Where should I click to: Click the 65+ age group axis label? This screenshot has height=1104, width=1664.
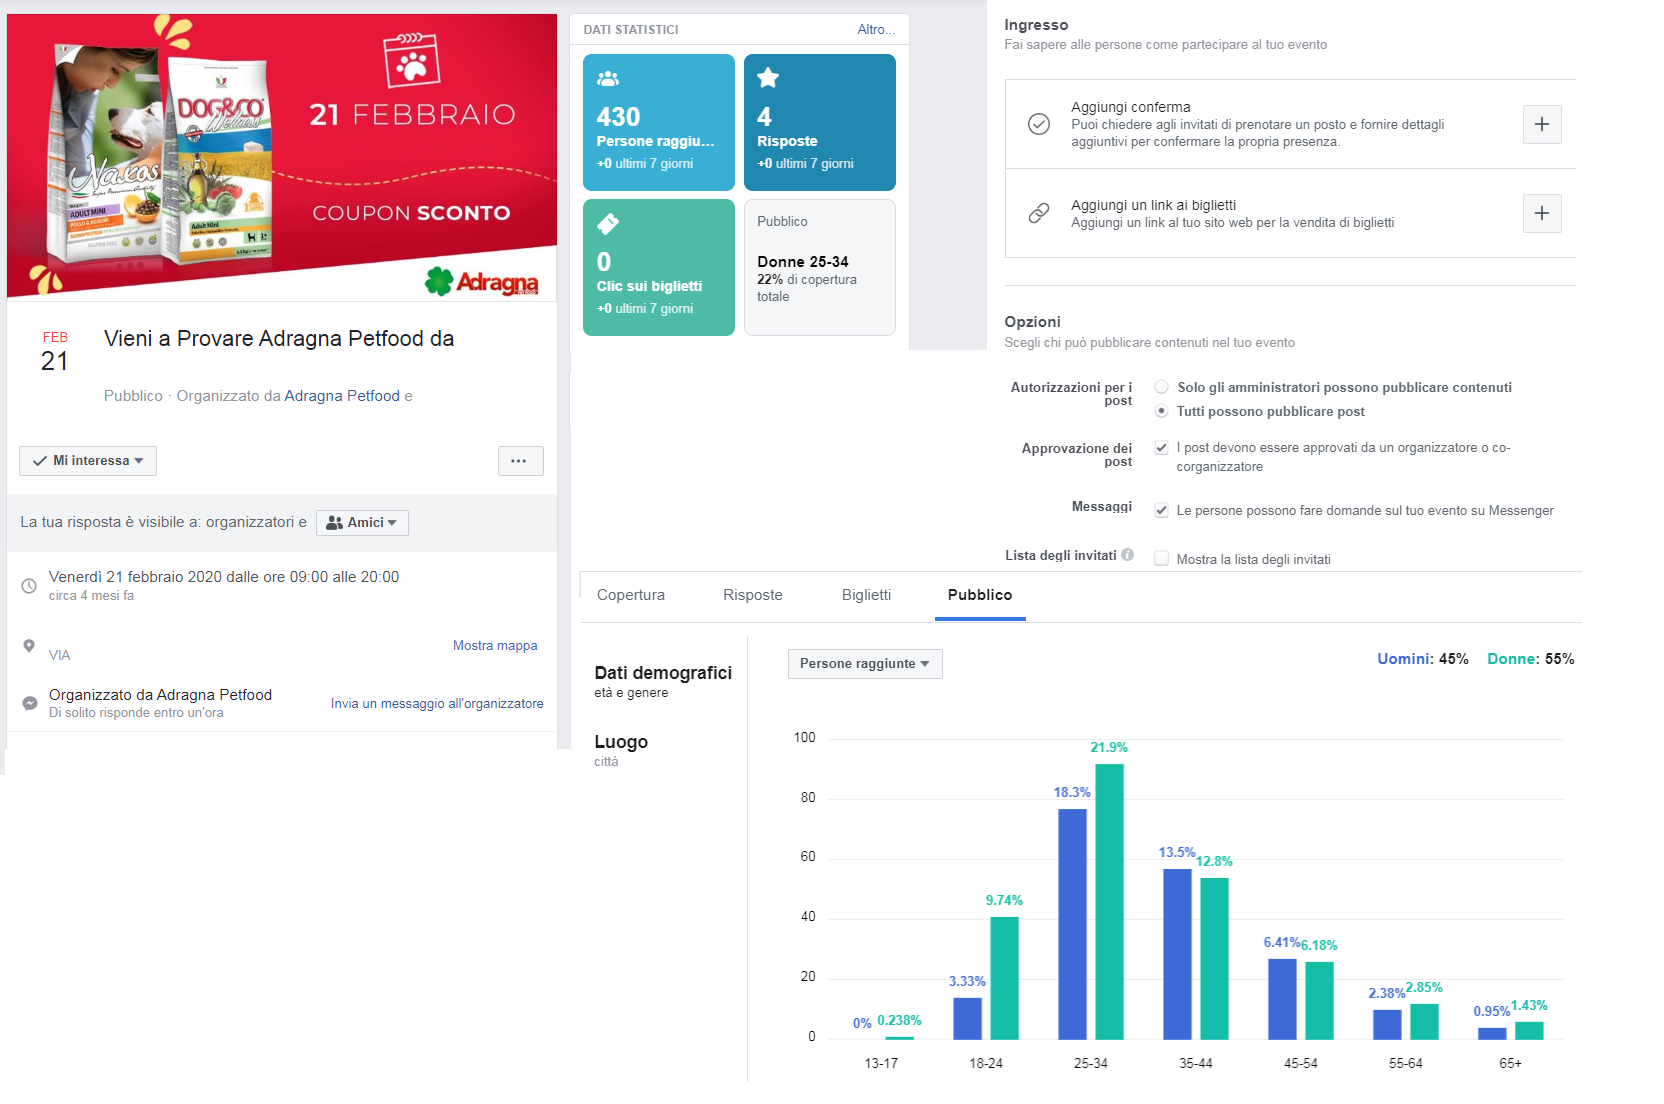click(x=1510, y=1063)
